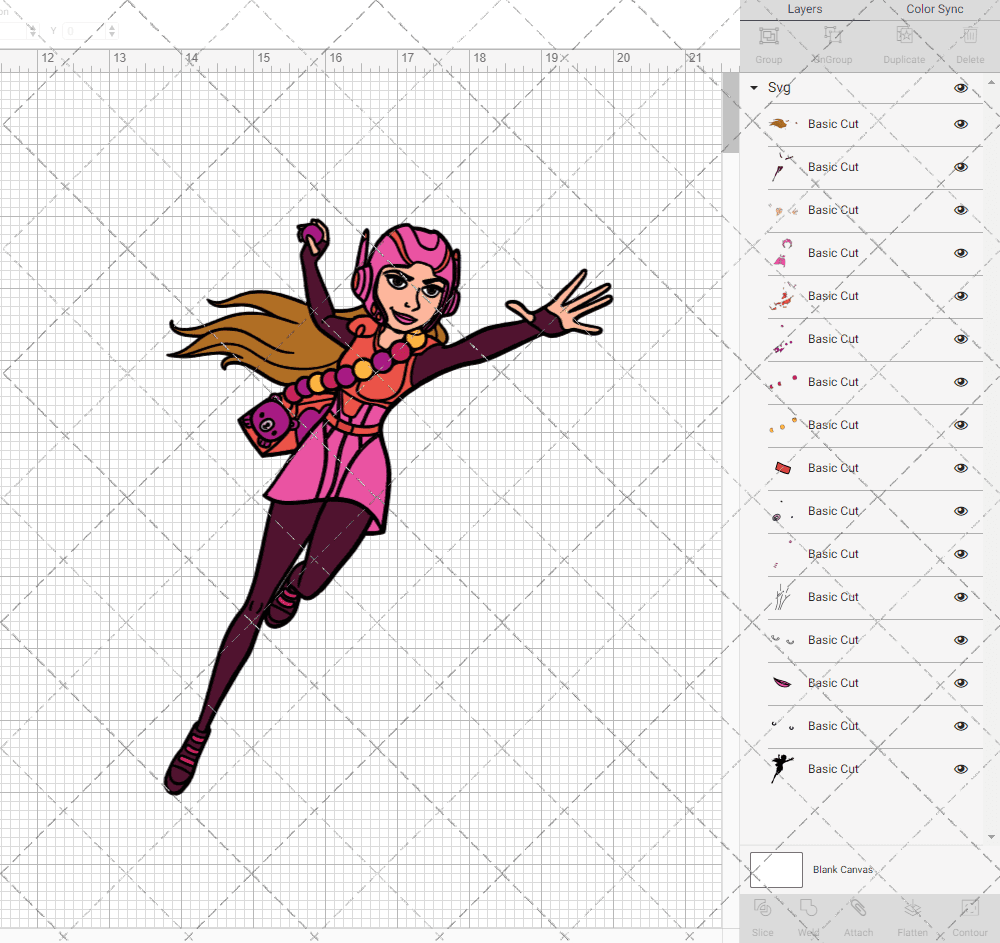
Task: Hide the entire Svg group
Action: (x=960, y=88)
